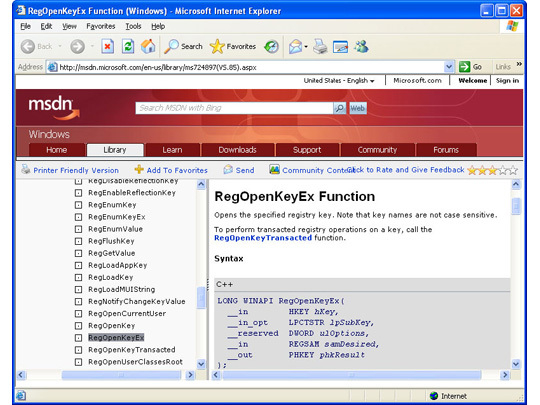Open the Edit menu
Viewport: 540px width, 405px height.
[46, 26]
